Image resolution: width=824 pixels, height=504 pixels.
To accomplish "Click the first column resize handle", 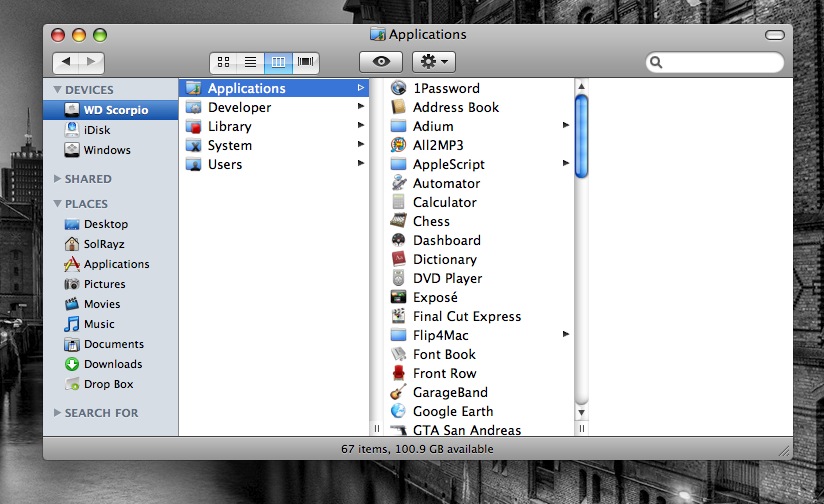I will point(377,429).
